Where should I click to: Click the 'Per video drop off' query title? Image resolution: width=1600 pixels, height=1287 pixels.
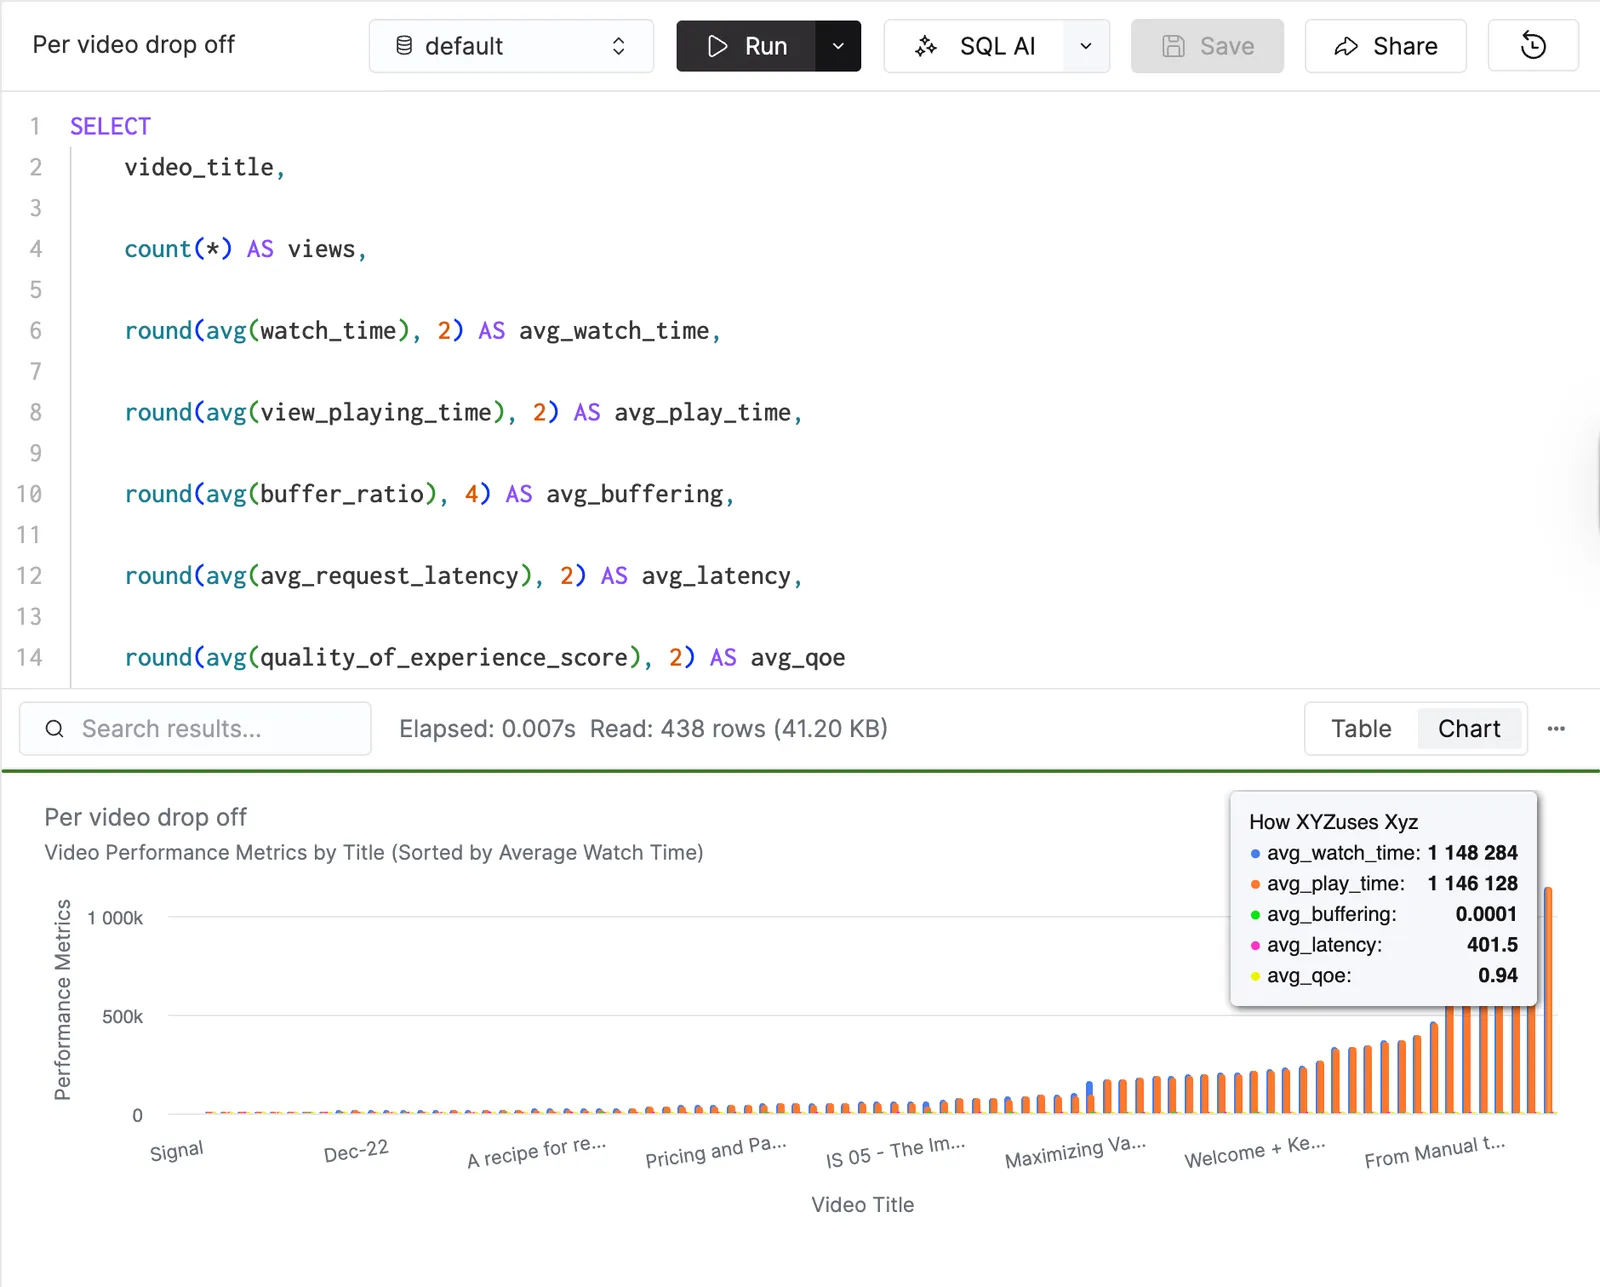tap(134, 45)
